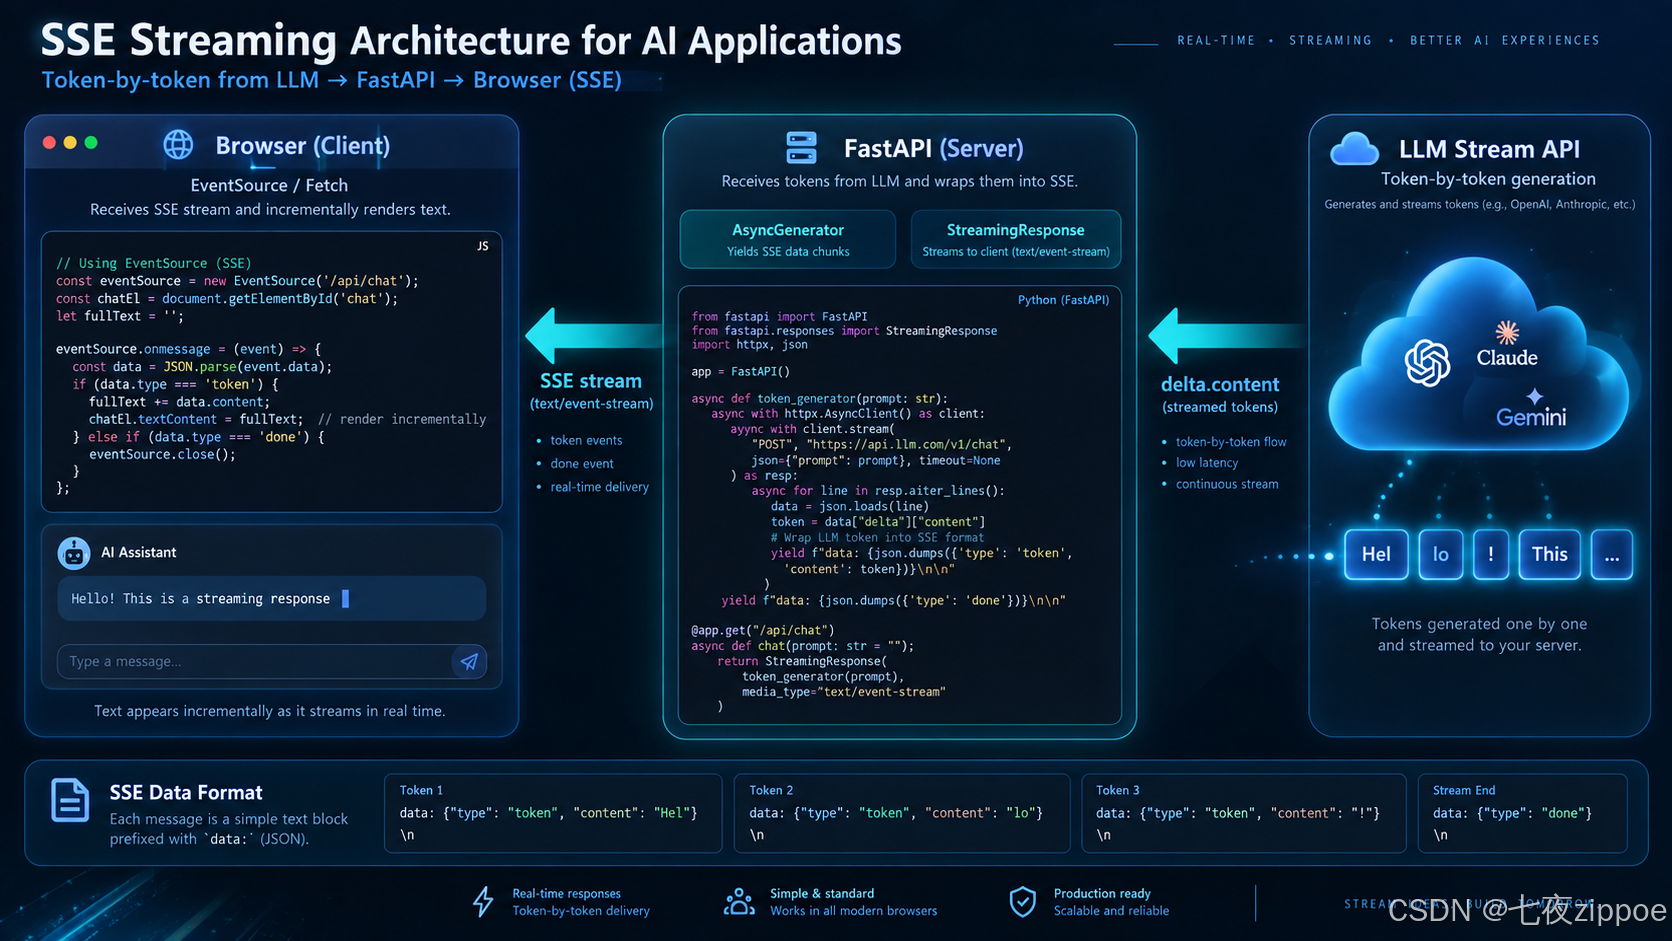Click the 'Hel' token chip

point(1376,554)
